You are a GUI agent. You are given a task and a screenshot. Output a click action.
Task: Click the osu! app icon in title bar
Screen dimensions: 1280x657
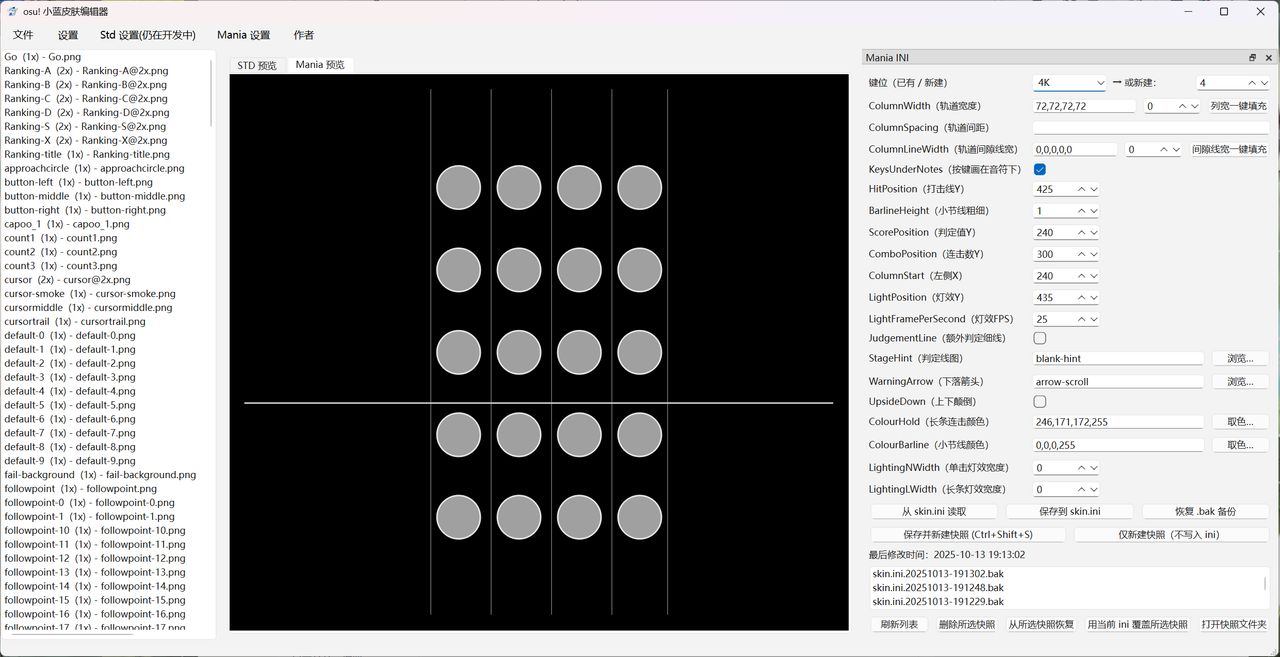(12, 11)
